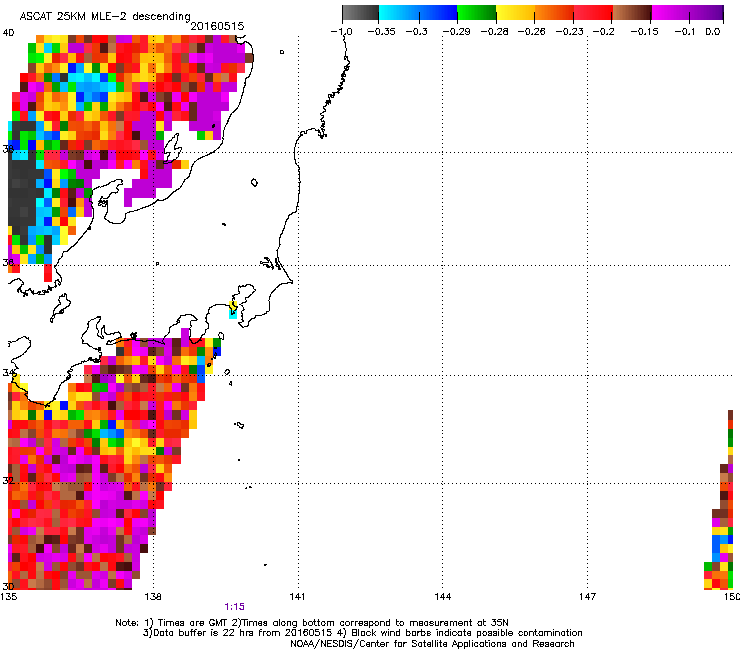Click the latitude label 32
The width and height of the screenshot is (740, 650).
tap(8, 481)
